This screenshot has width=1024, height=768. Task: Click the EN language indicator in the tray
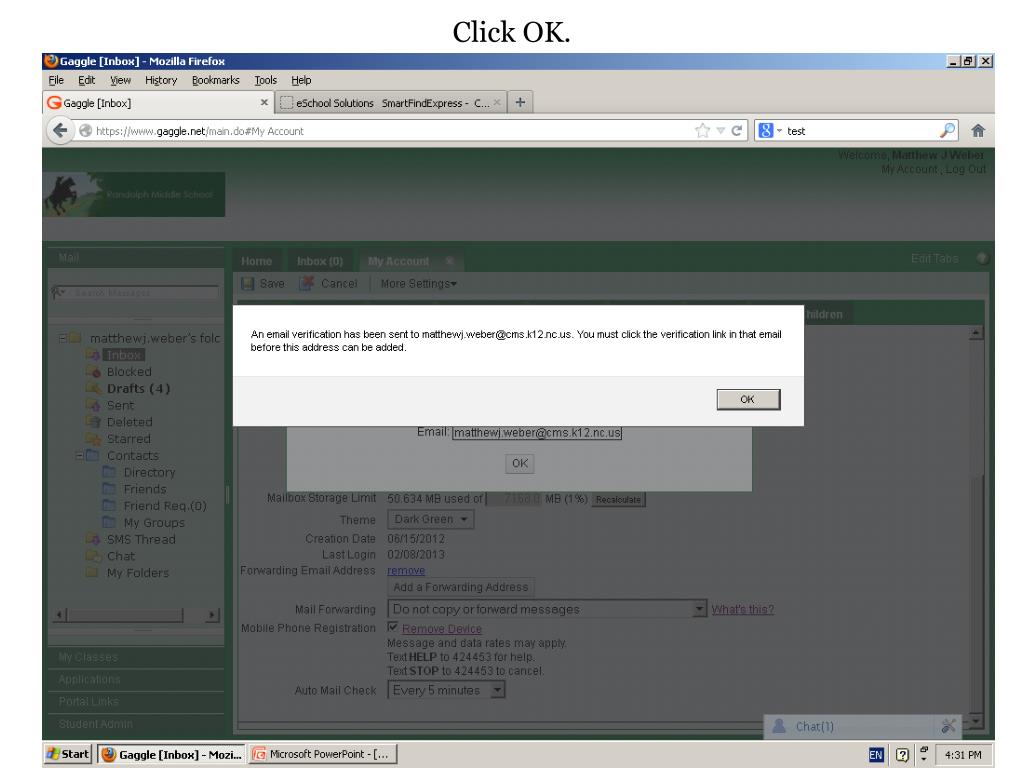[x=876, y=755]
